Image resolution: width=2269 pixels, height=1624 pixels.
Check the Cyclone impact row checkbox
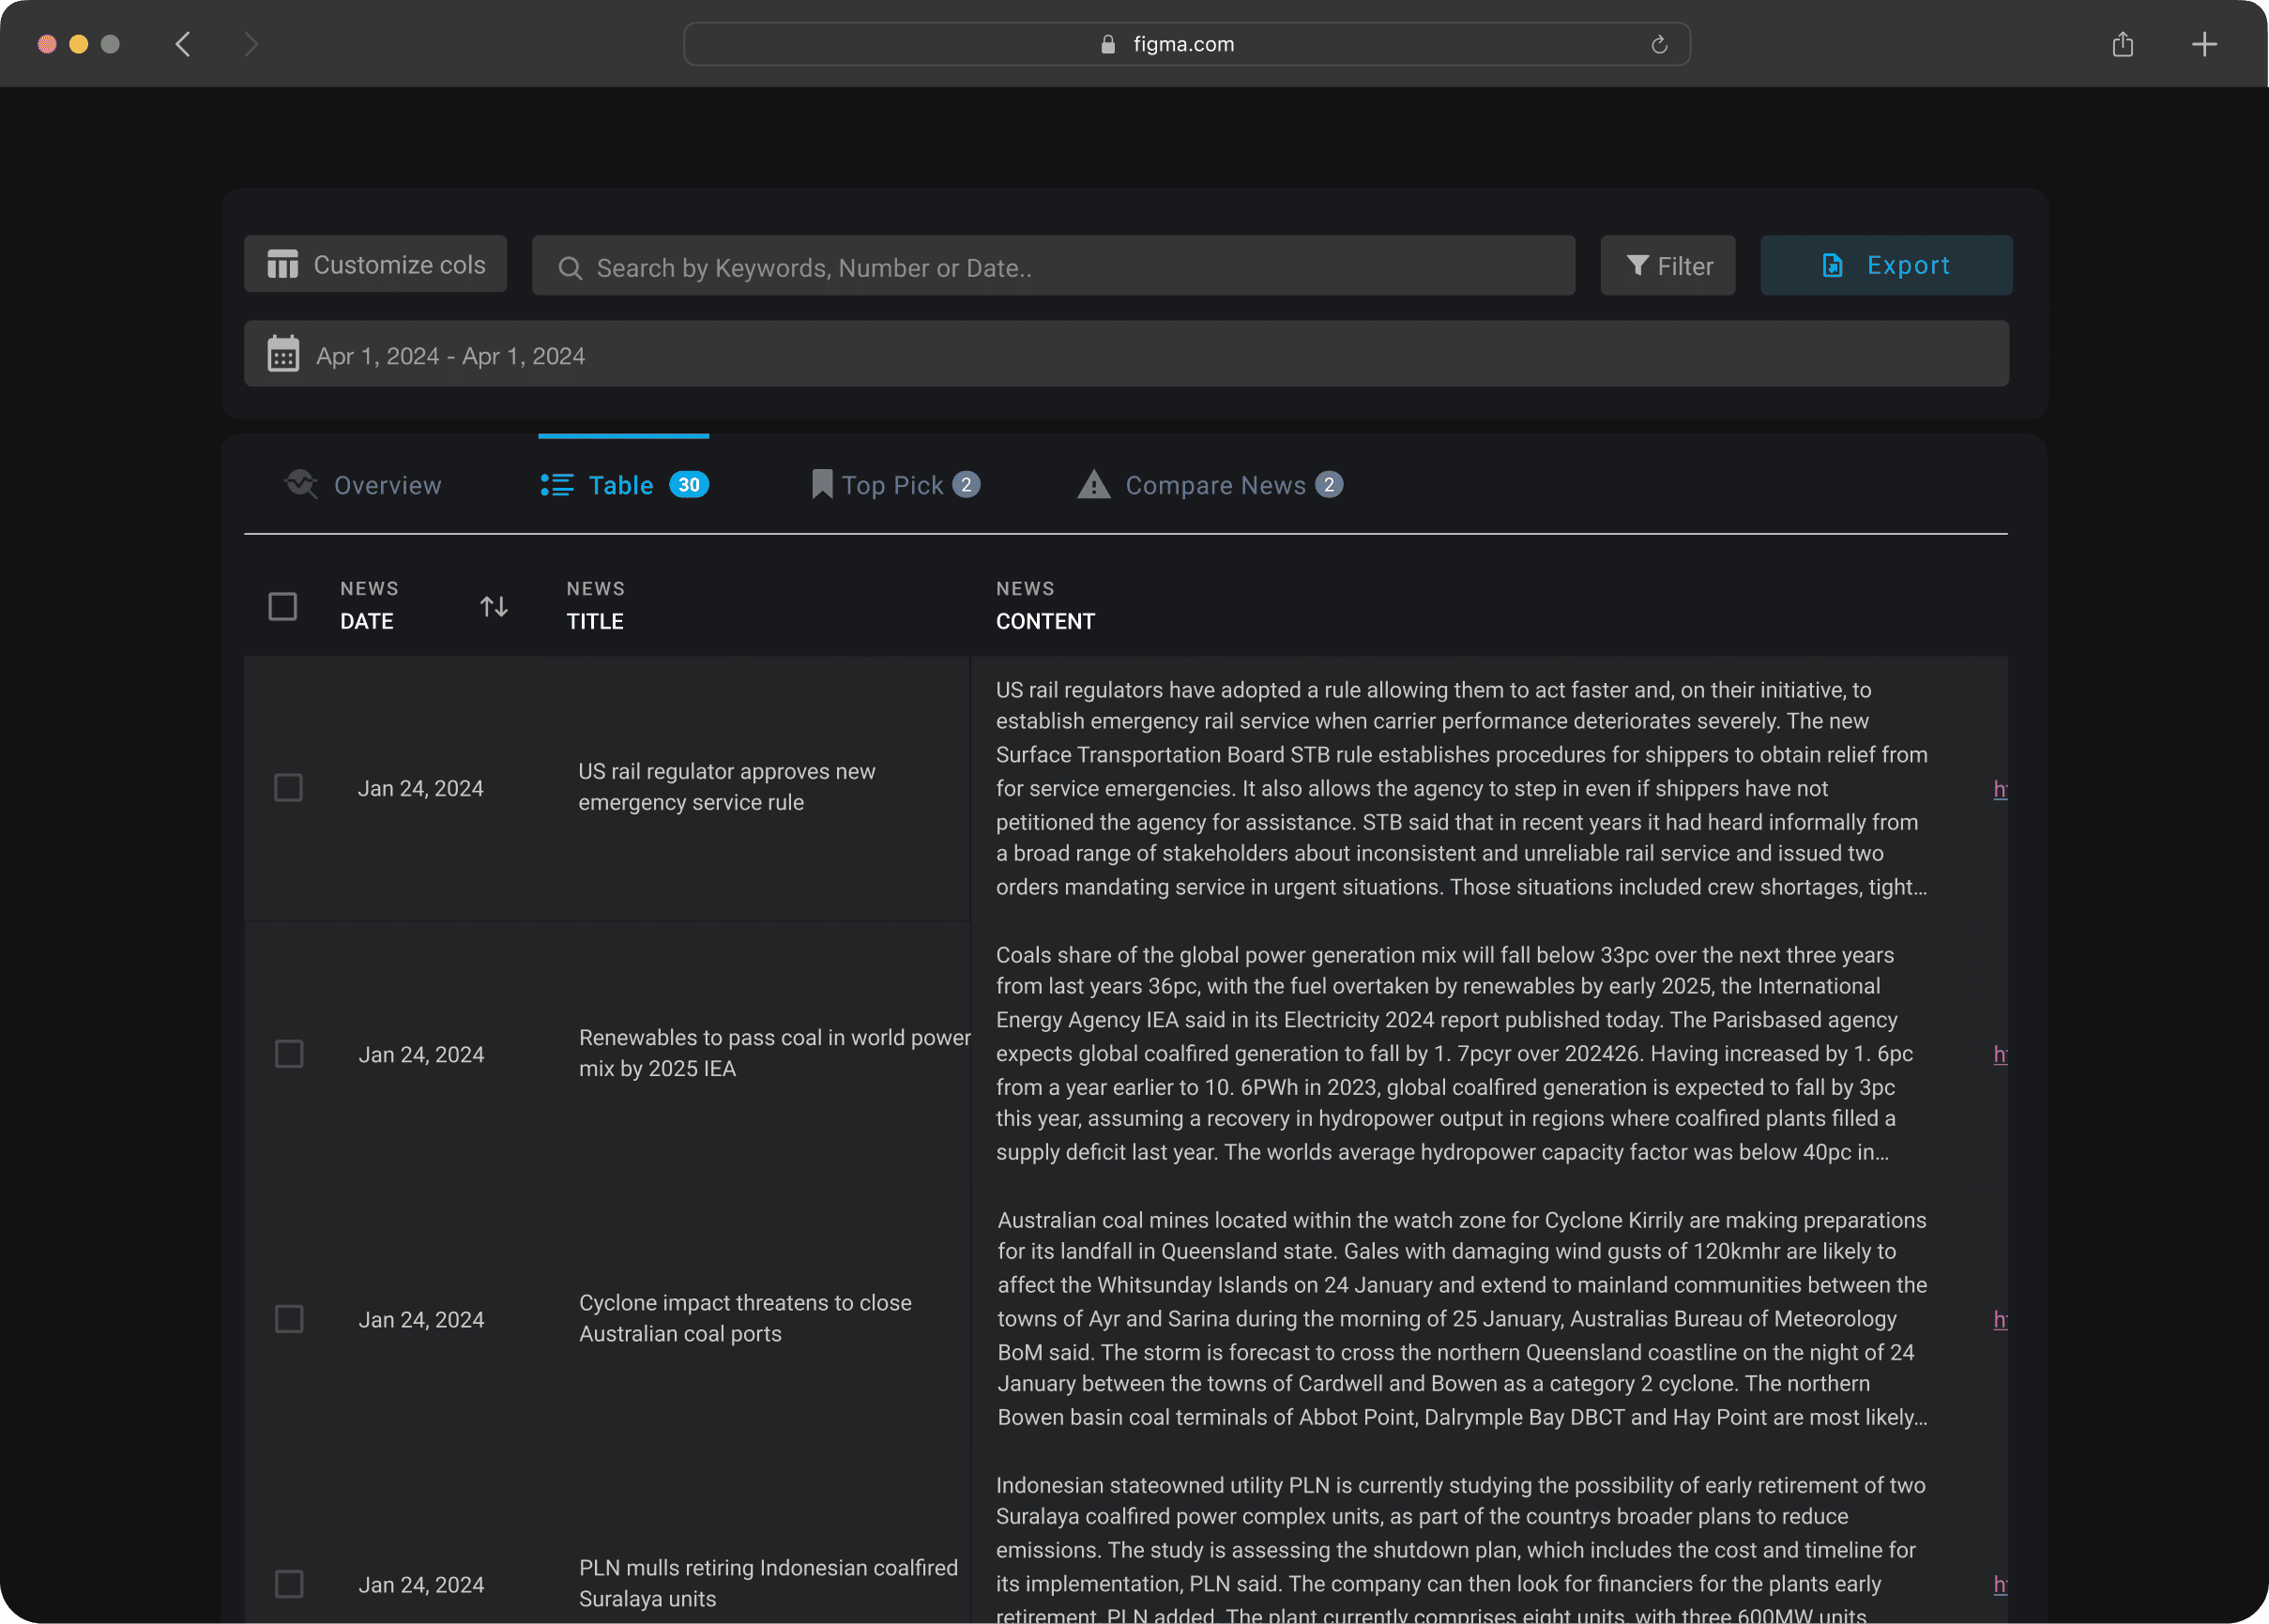click(289, 1319)
